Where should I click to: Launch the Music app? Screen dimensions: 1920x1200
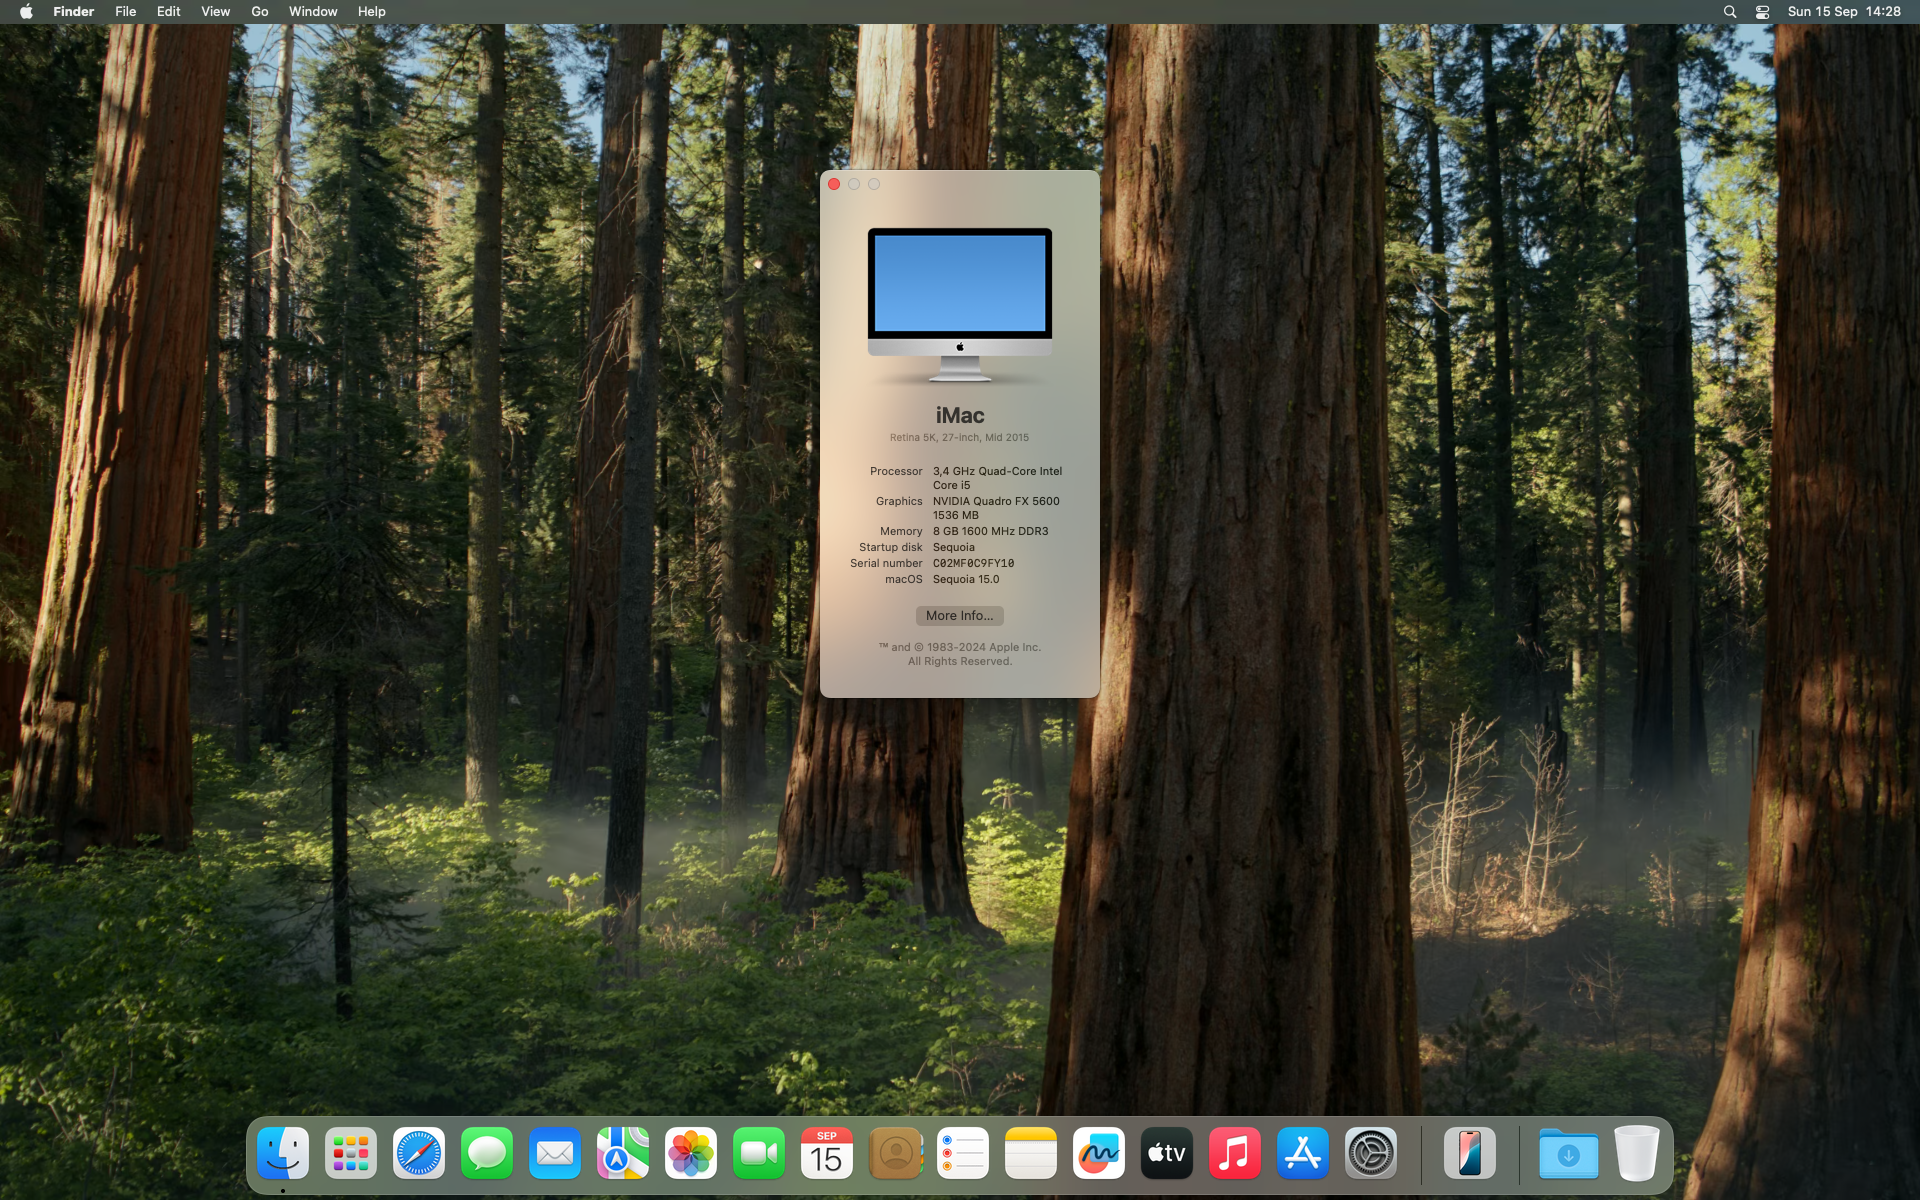pos(1235,1154)
